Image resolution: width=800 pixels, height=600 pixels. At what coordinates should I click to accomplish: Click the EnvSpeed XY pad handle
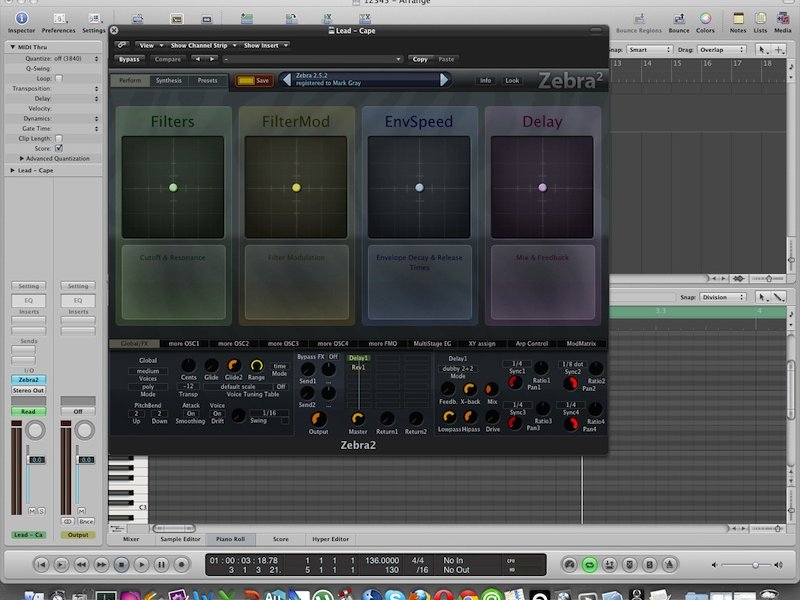419,187
